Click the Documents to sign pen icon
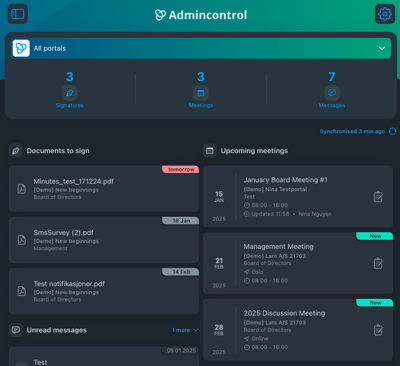The image size is (400, 366). 16,151
